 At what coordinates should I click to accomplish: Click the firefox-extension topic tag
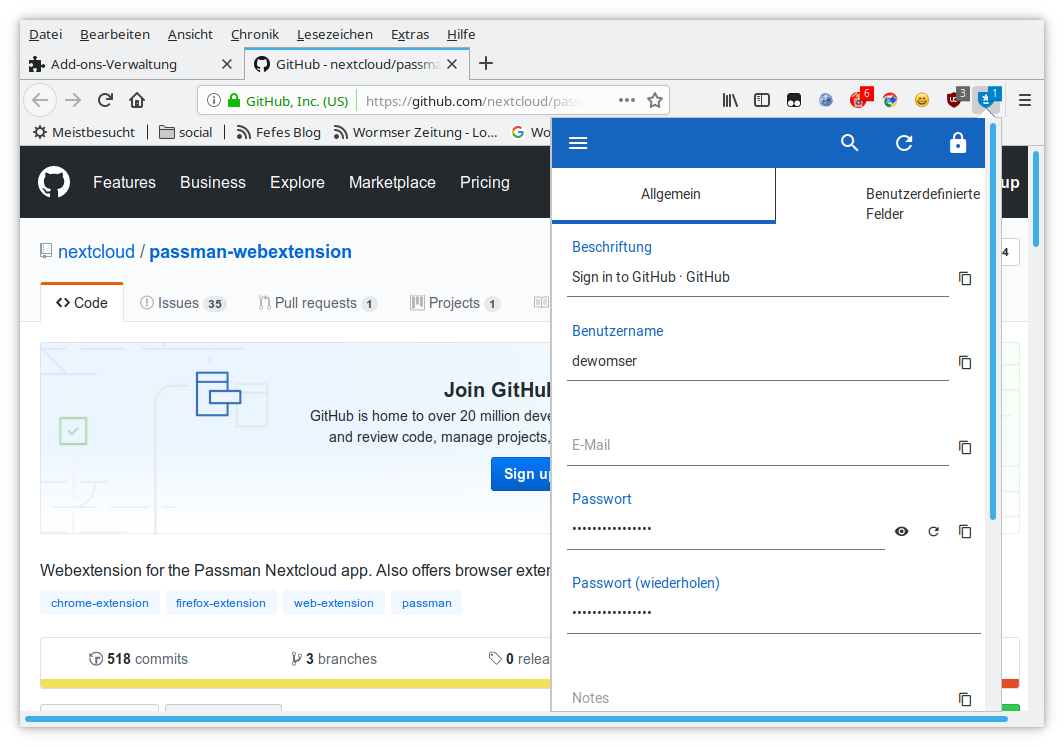click(221, 603)
